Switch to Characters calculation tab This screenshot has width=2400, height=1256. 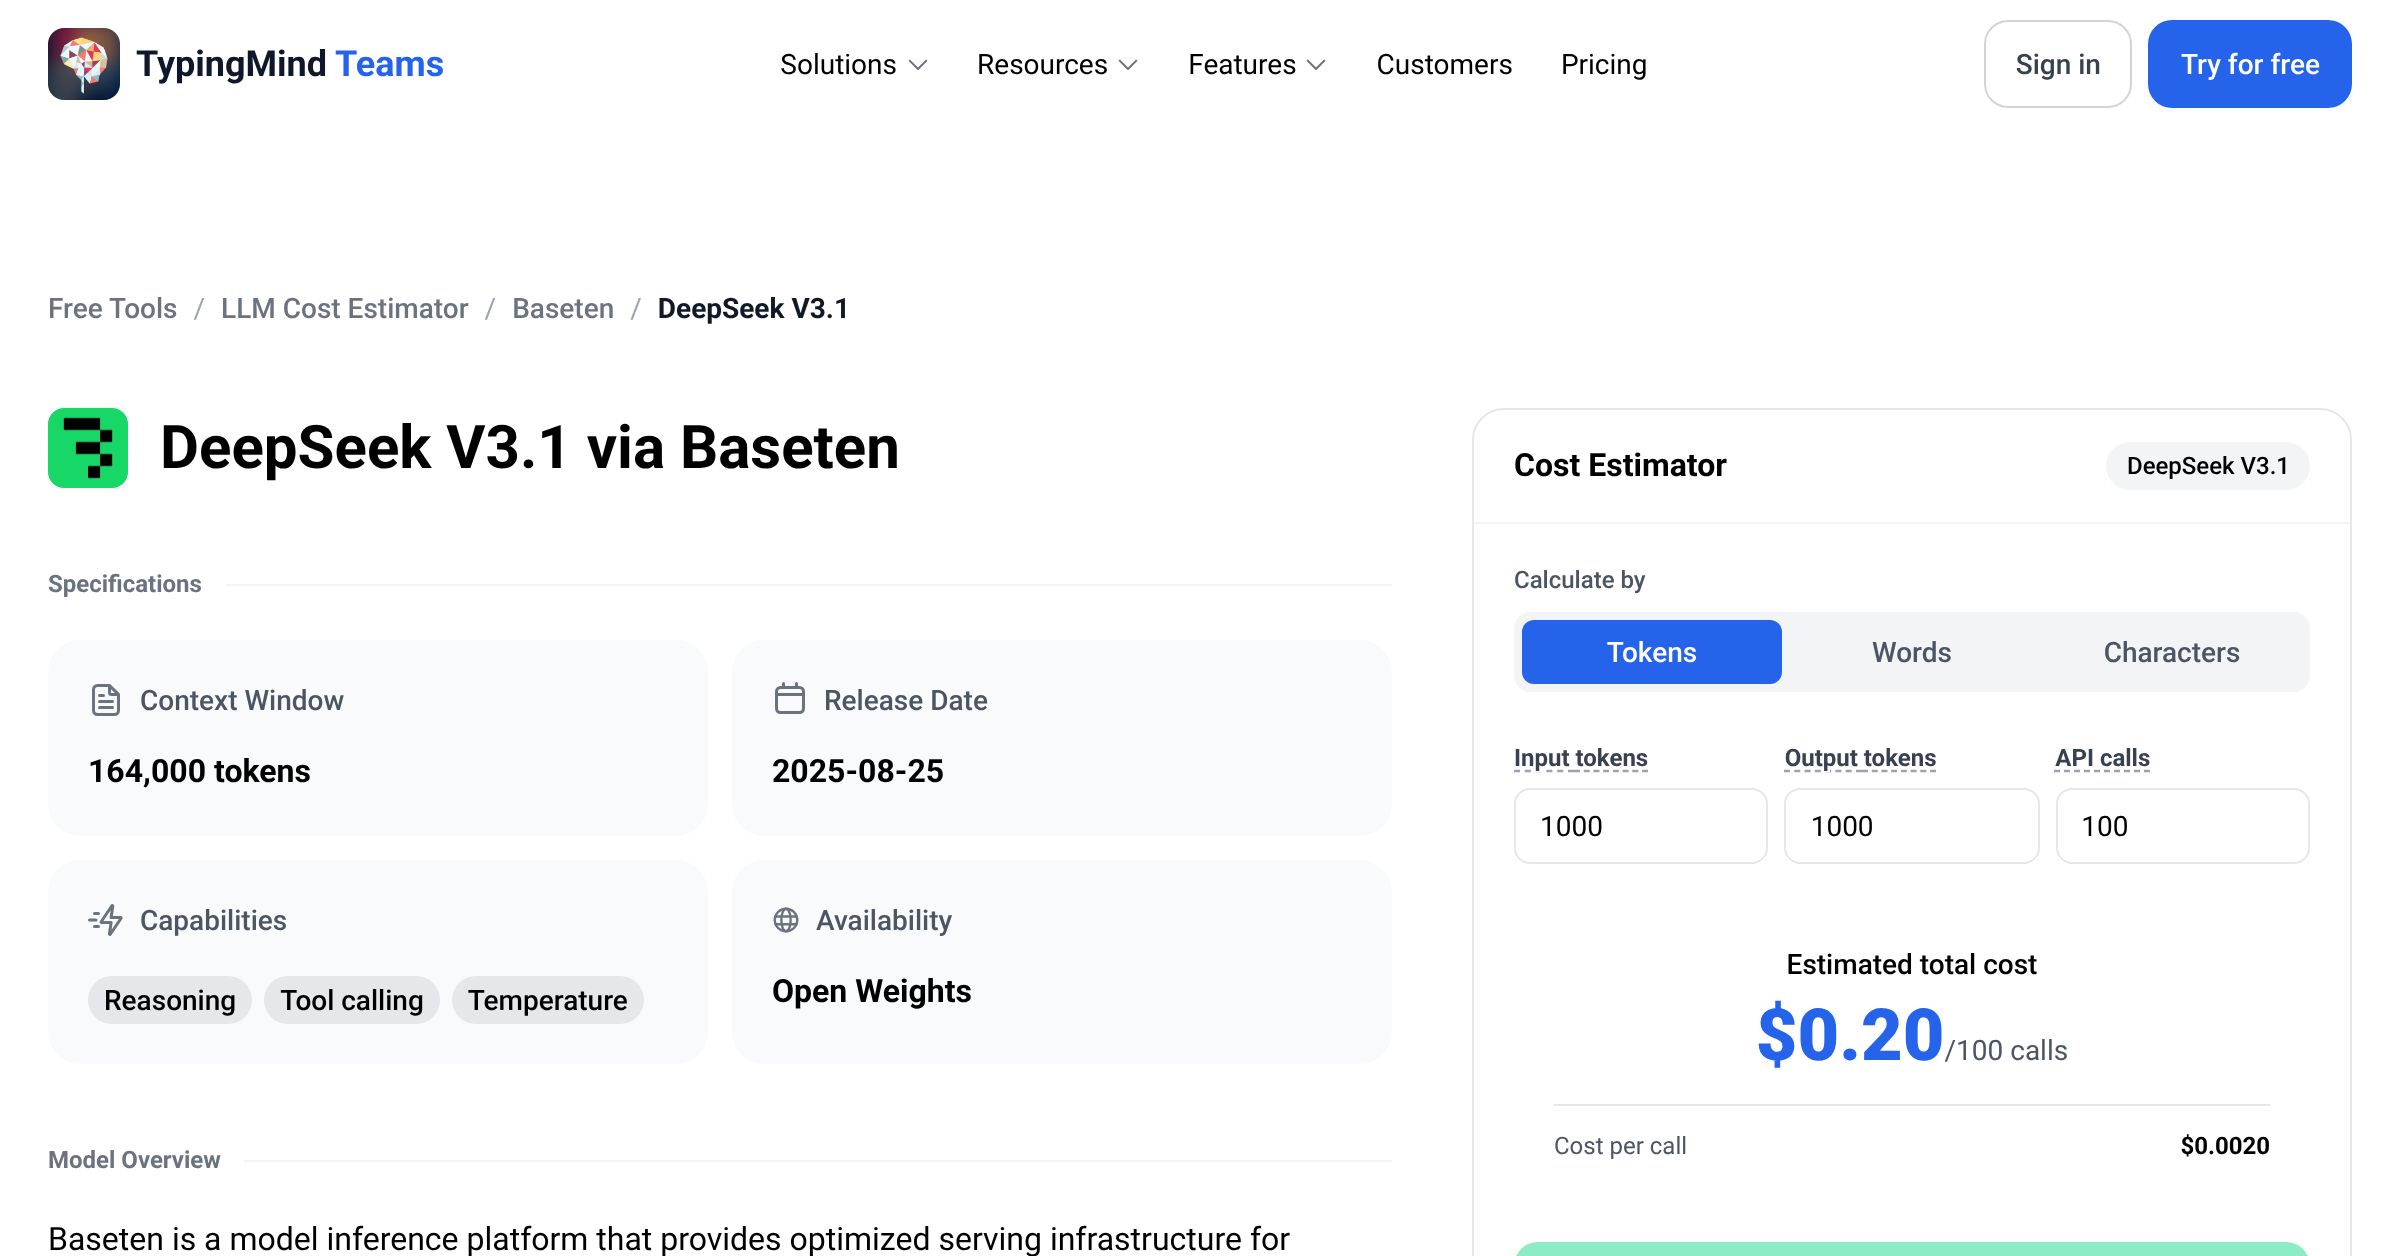point(2171,652)
